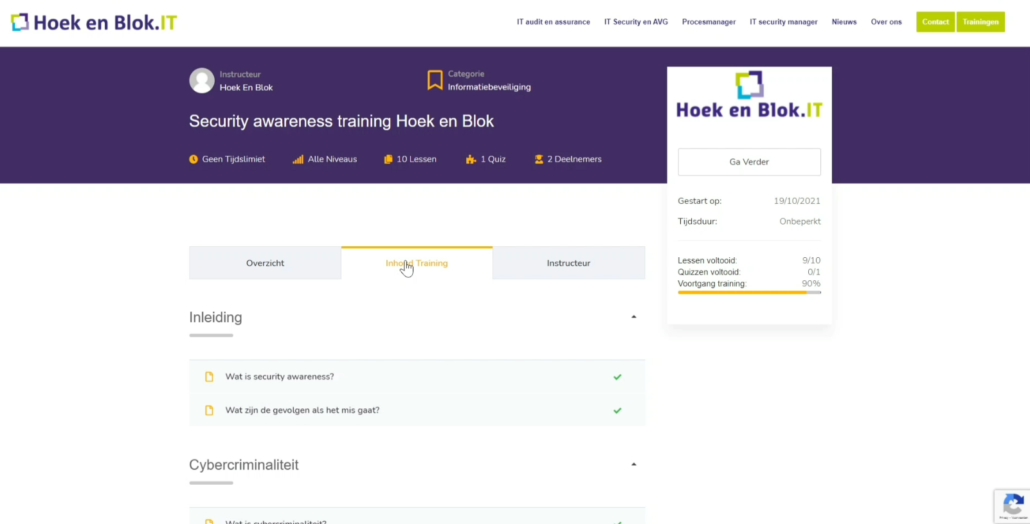Click document icon for Wat zijn de gevolgen
The image size is (1030, 524).
(209, 410)
